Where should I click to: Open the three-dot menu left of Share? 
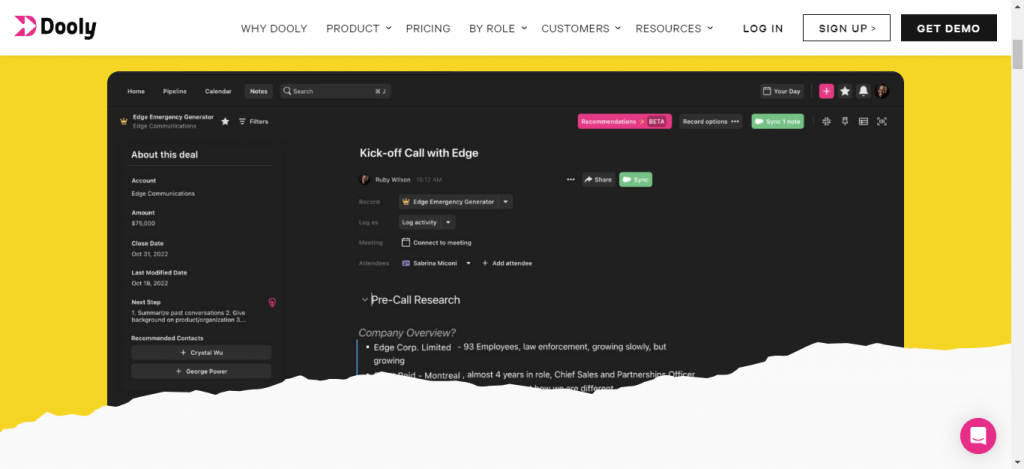(571, 180)
